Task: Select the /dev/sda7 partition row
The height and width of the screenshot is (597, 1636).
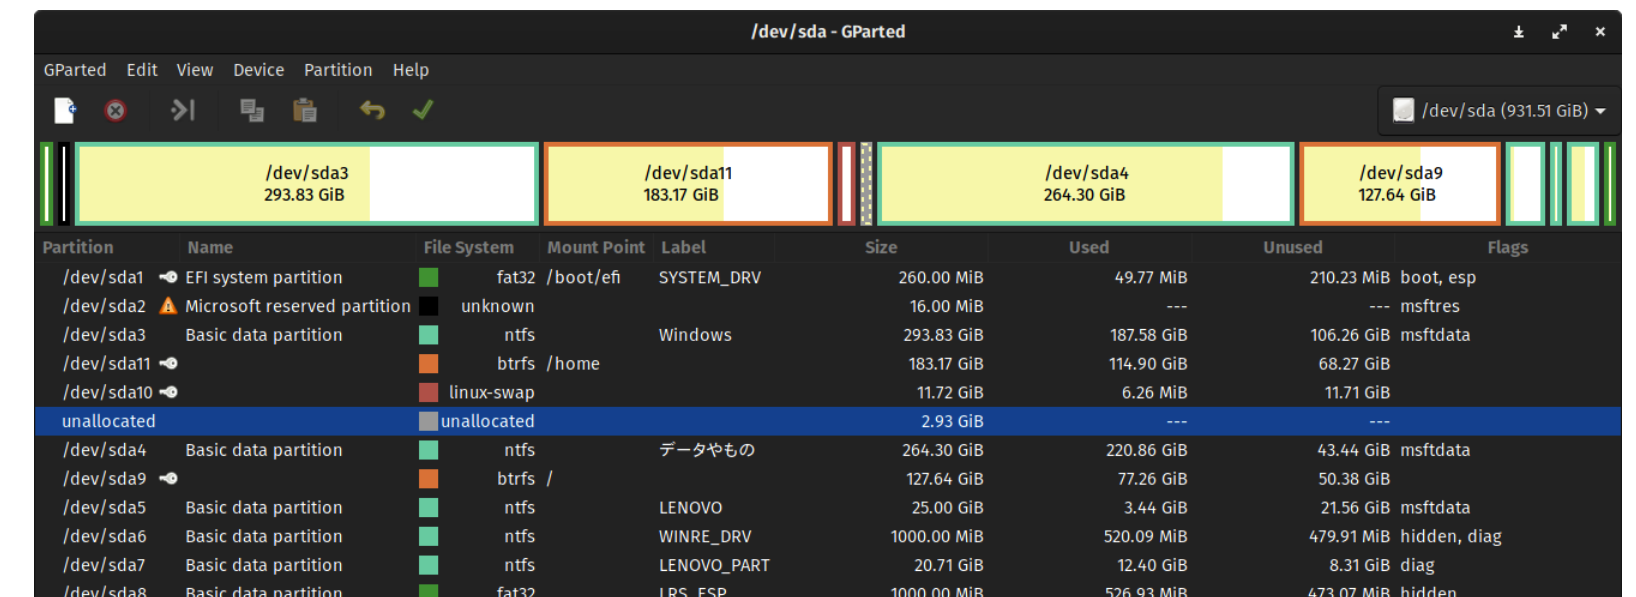Action: tap(828, 565)
